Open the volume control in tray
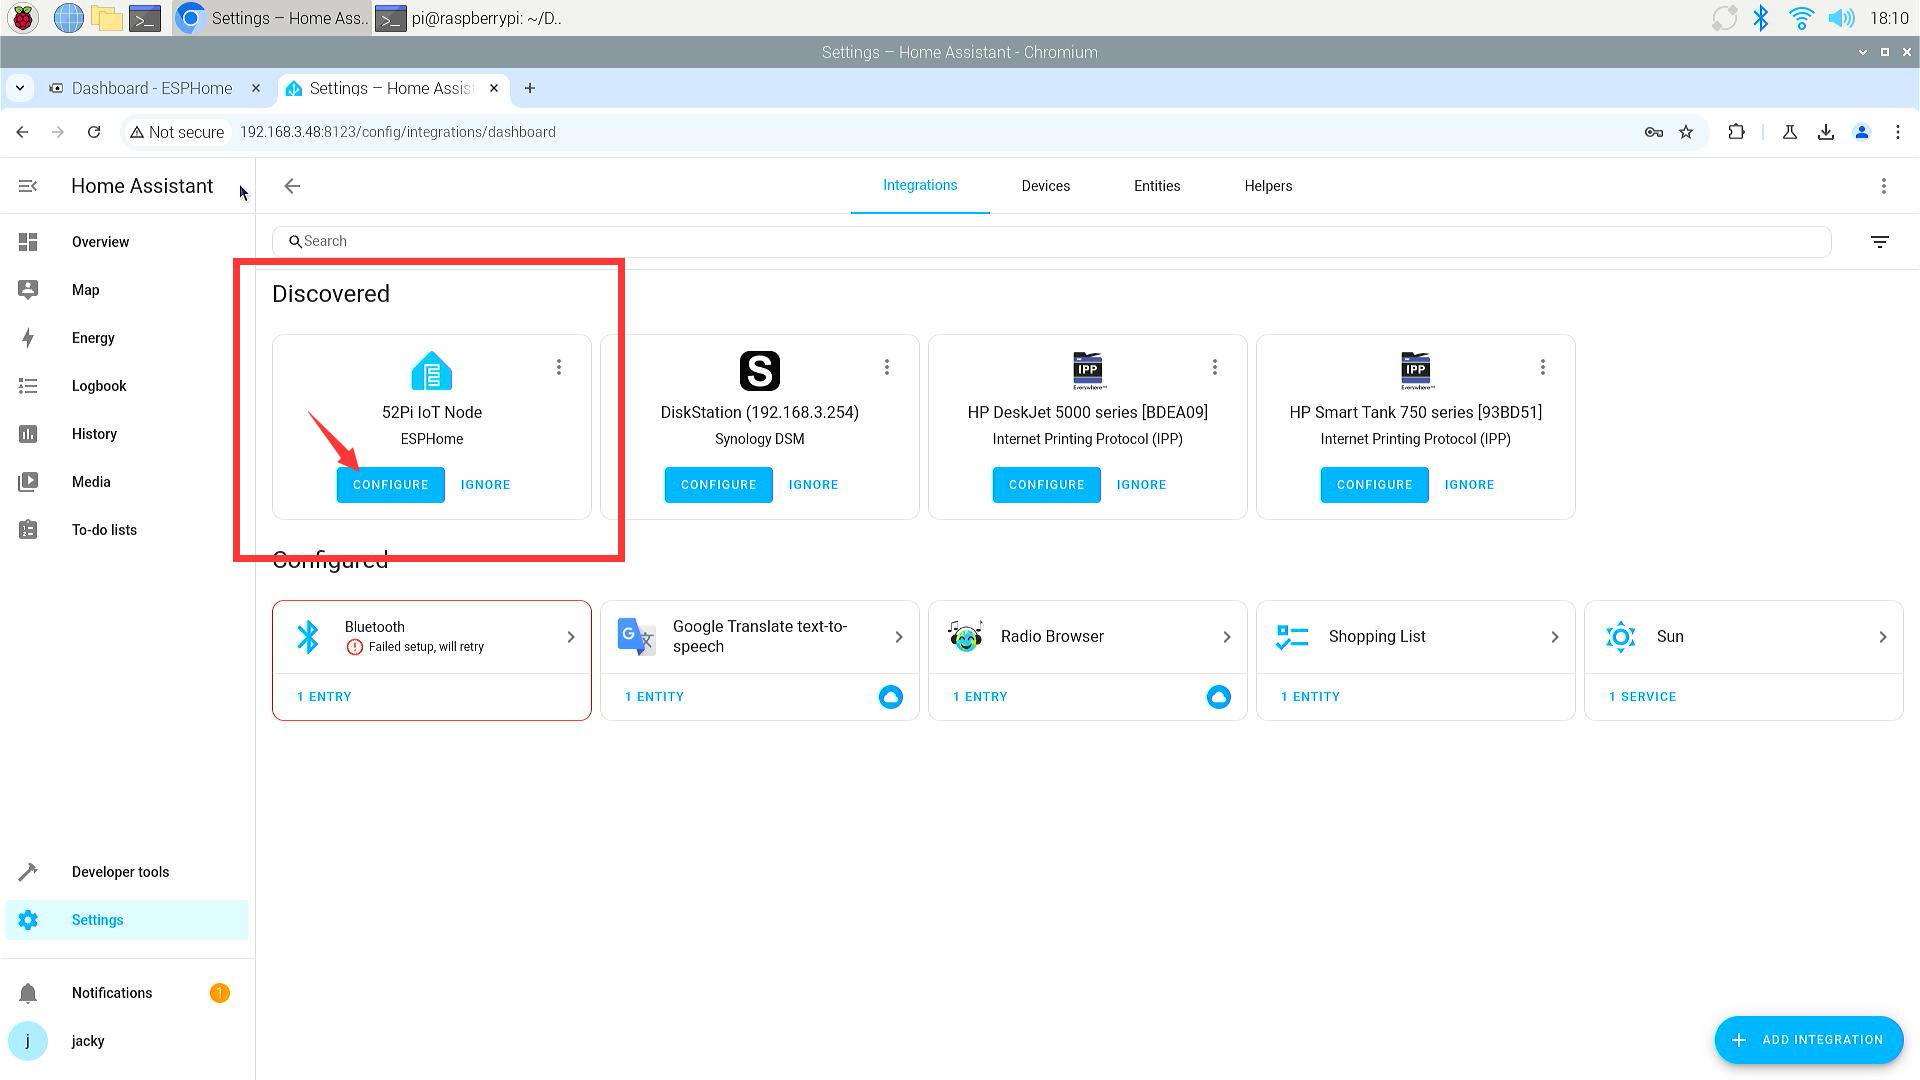This screenshot has height=1080, width=1920. pyautogui.click(x=1840, y=18)
